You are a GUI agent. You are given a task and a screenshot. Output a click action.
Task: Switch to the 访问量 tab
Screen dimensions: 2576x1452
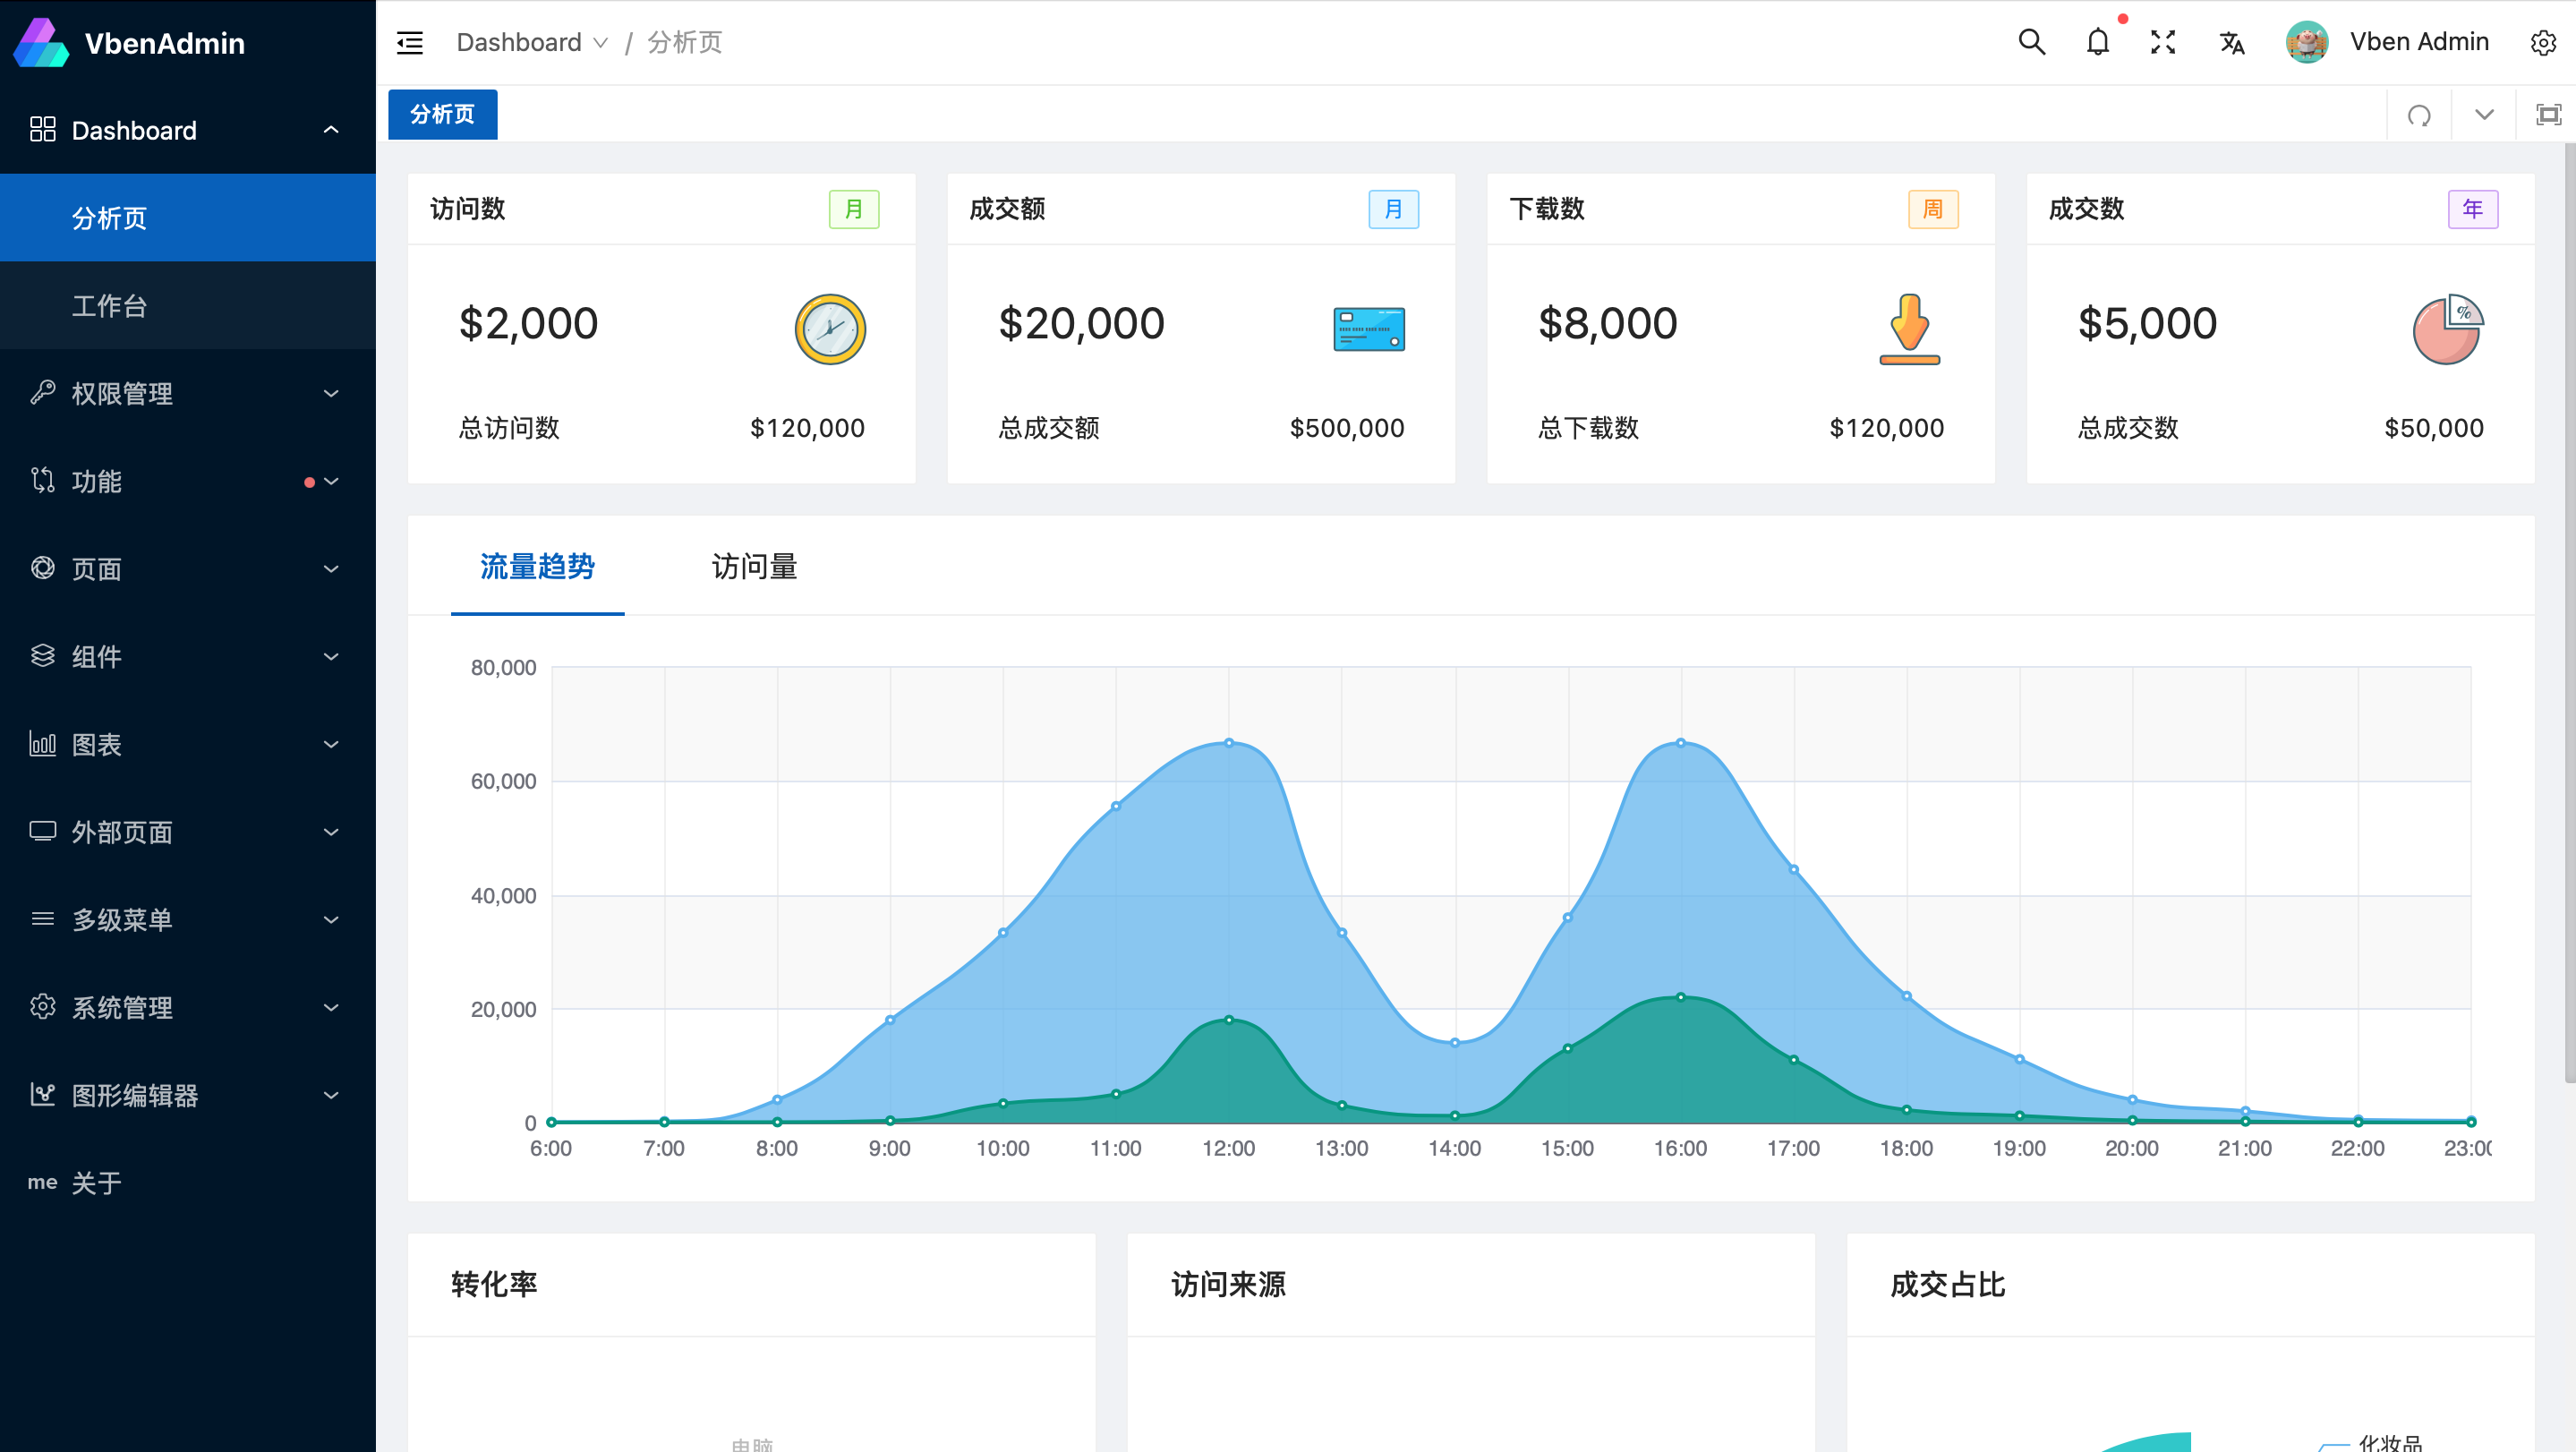[x=754, y=567]
